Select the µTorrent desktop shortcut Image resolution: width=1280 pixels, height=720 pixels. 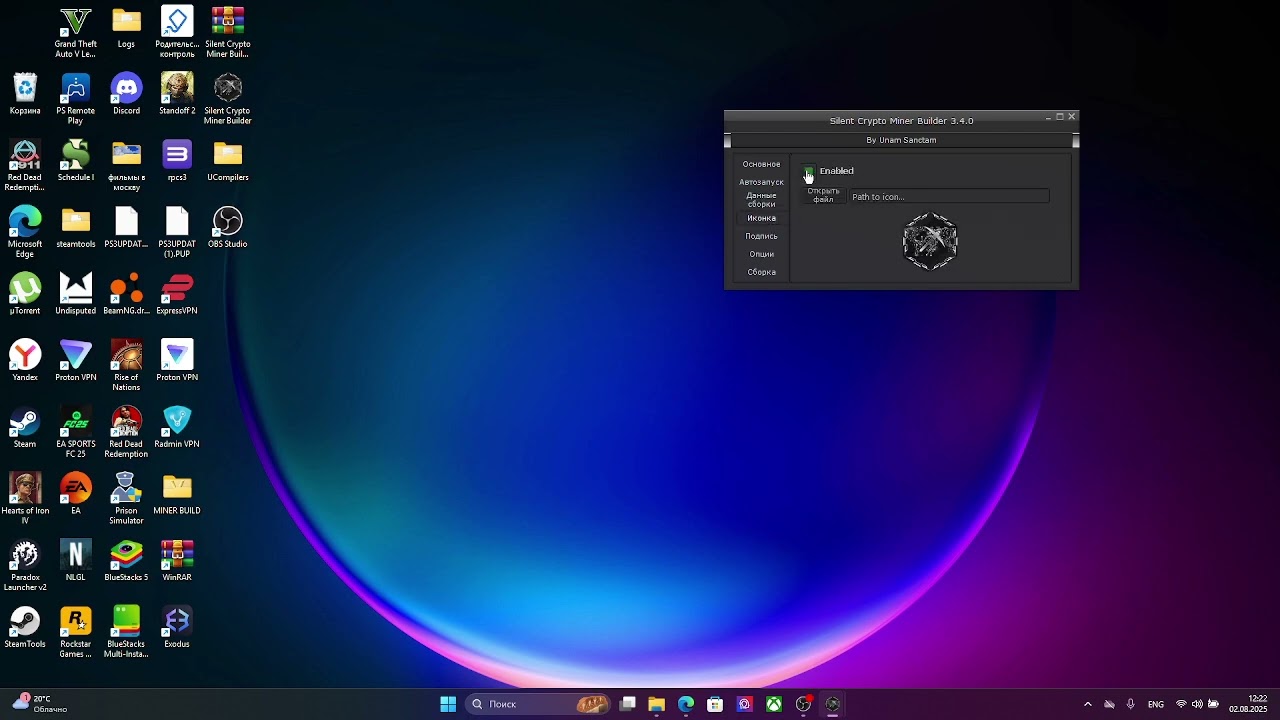tap(25, 294)
